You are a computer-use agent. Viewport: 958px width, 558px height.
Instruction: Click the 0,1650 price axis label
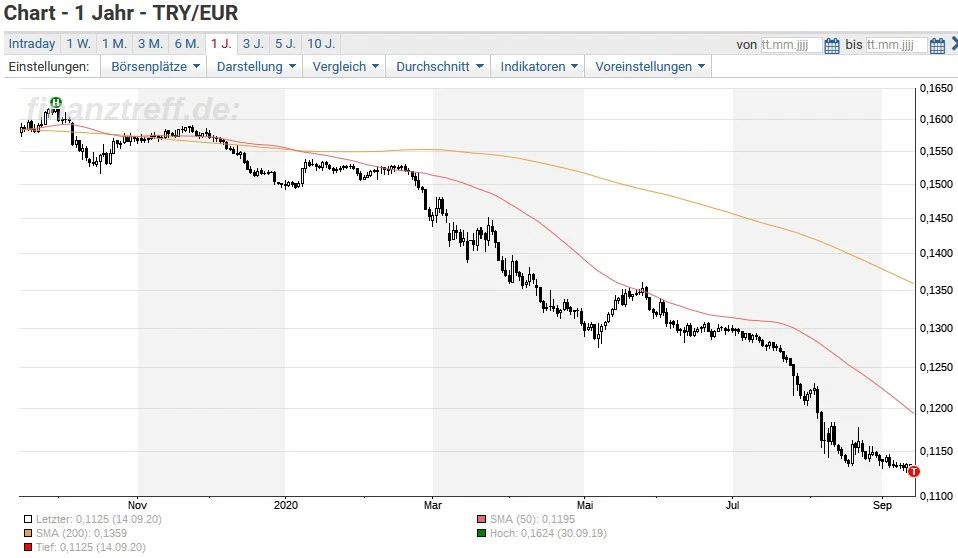(x=937, y=89)
